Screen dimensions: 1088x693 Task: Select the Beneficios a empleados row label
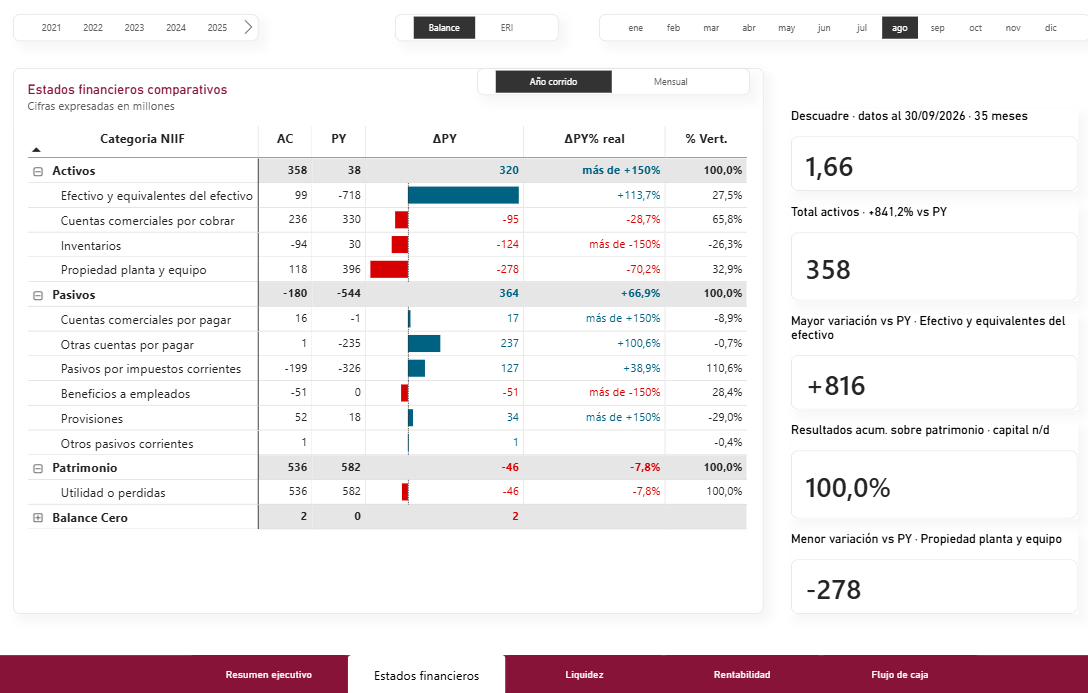125,393
